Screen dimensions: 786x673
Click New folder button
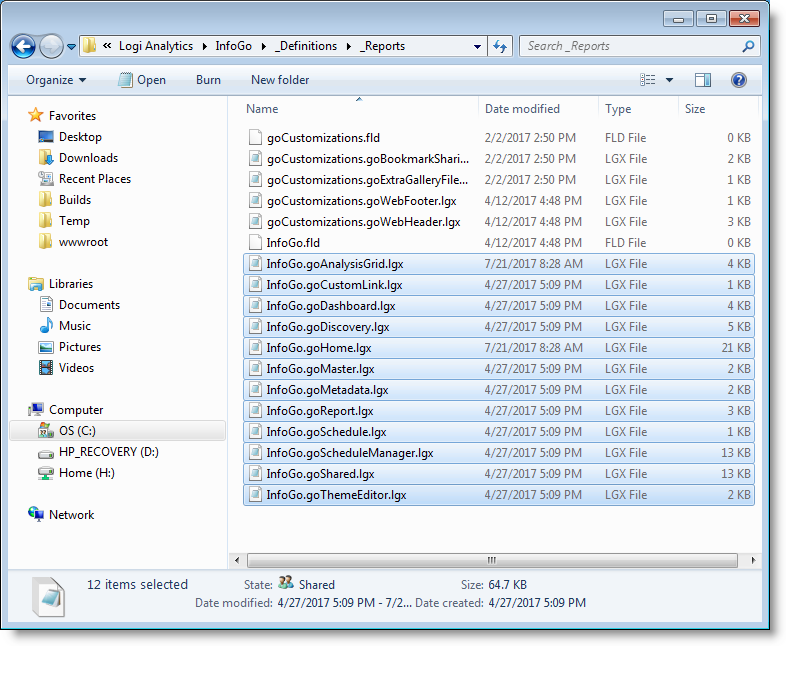280,80
